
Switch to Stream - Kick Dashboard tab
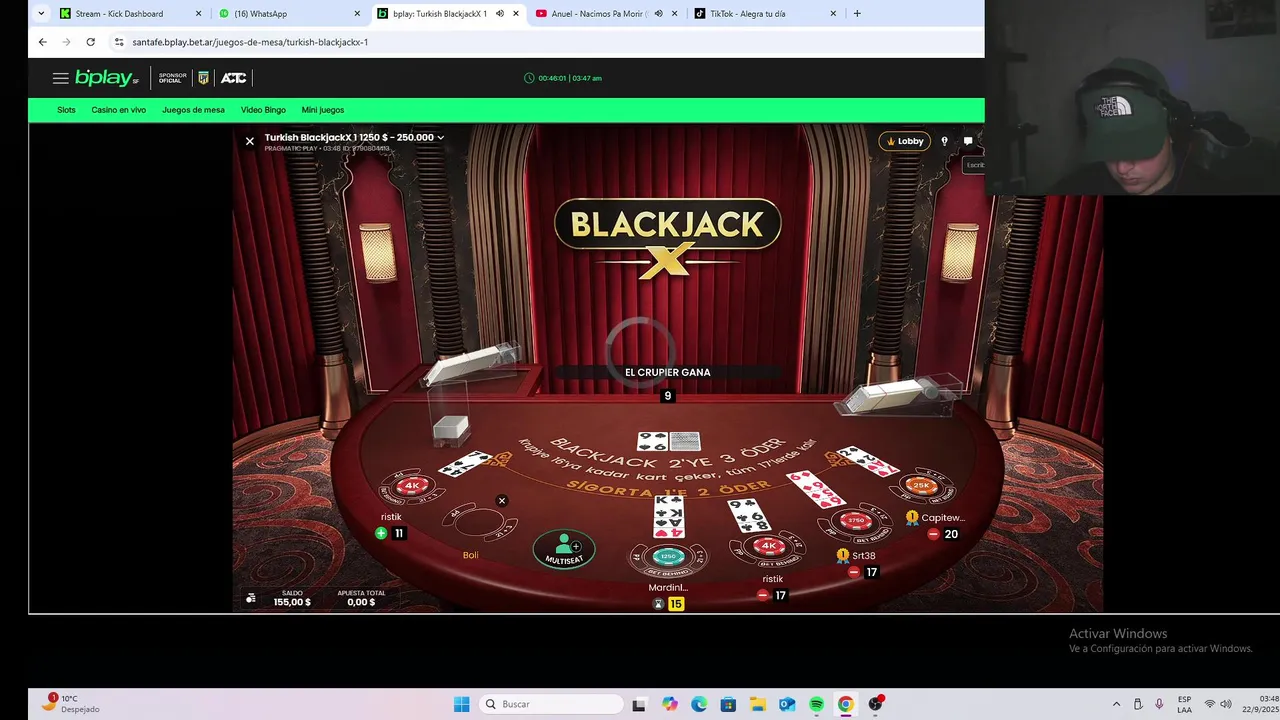pos(130,14)
